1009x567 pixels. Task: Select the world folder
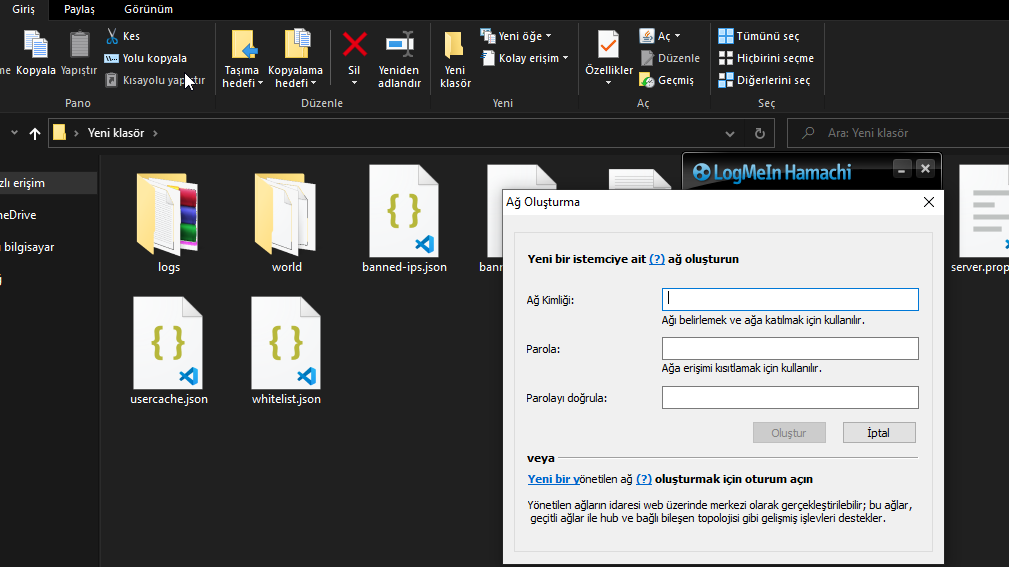286,221
